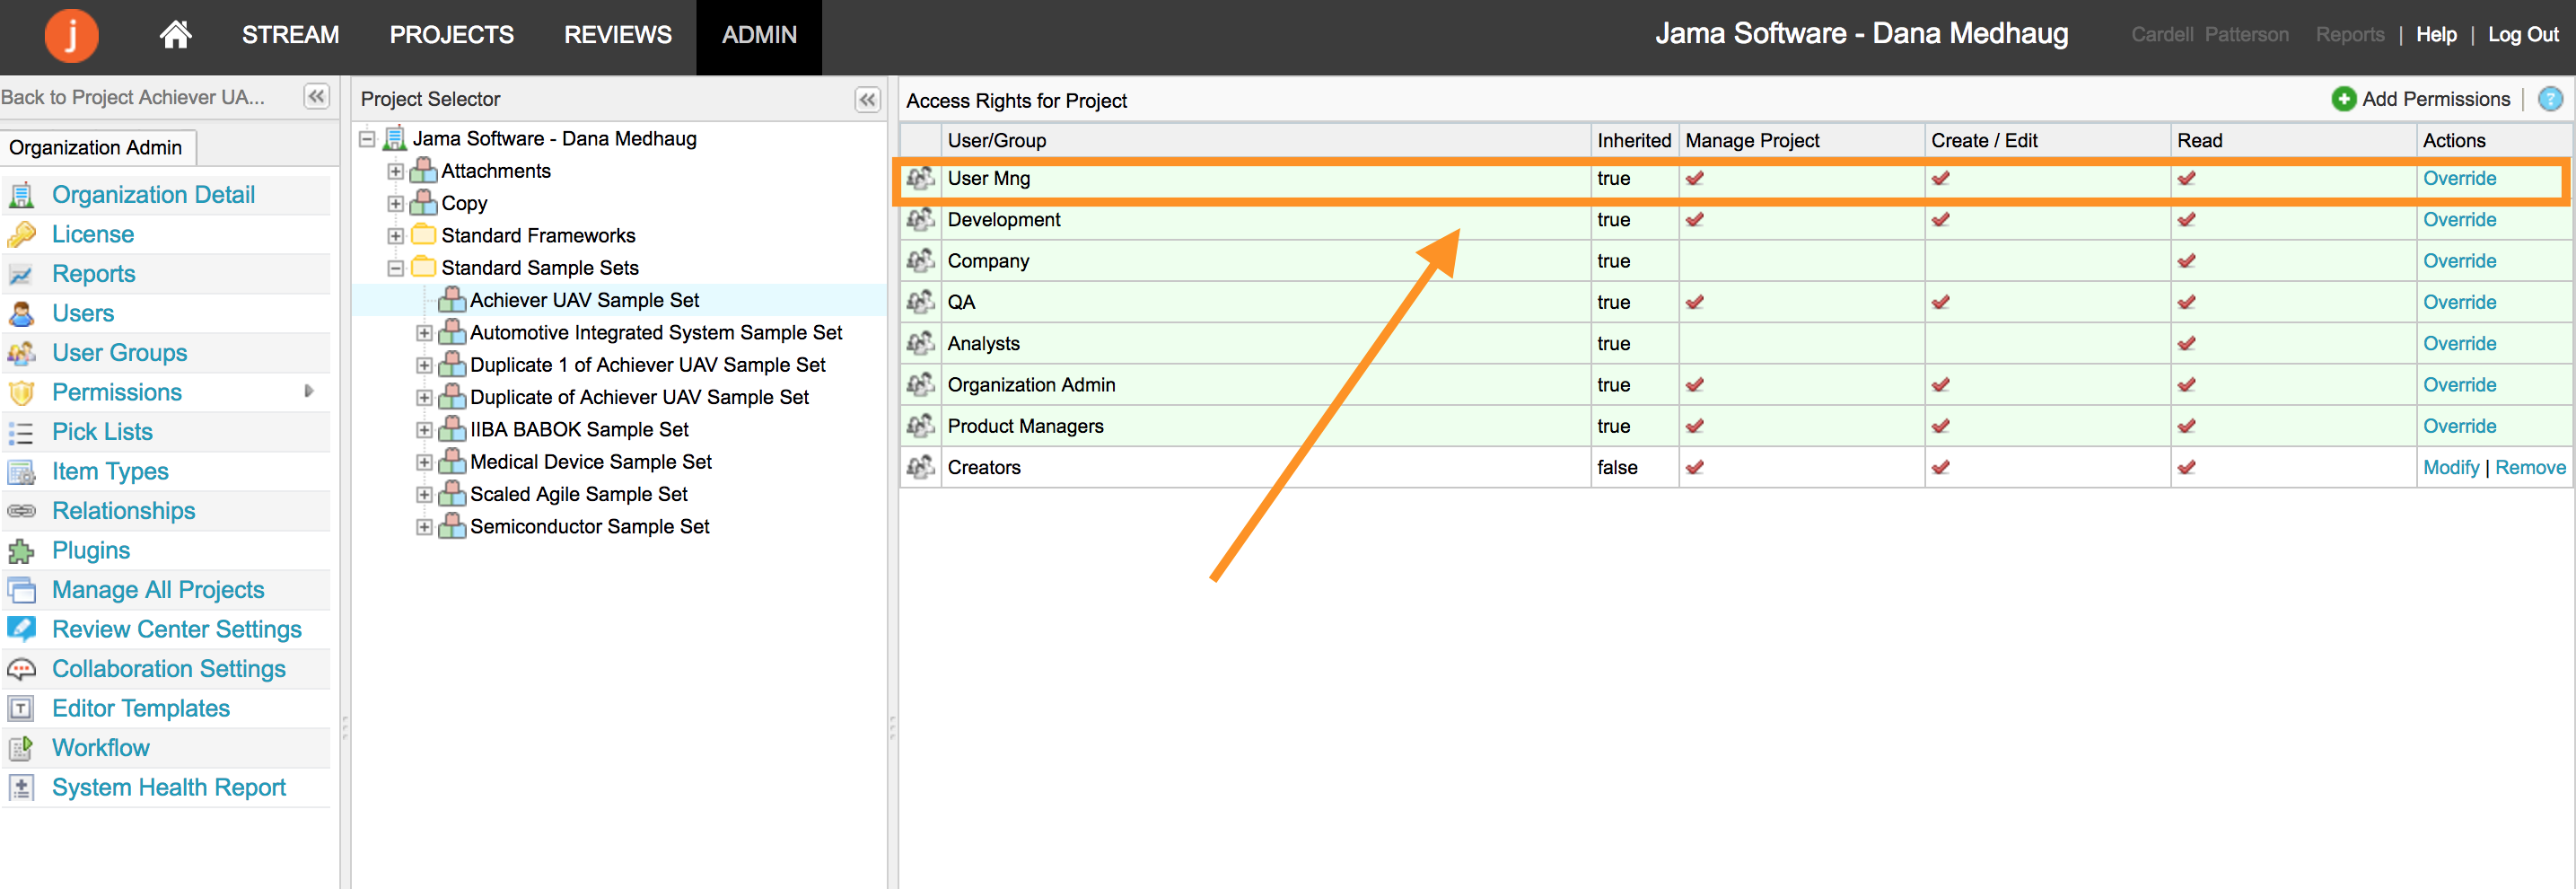Viewport: 2576px width, 889px height.
Task: Click Override for Development row
Action: (2459, 220)
